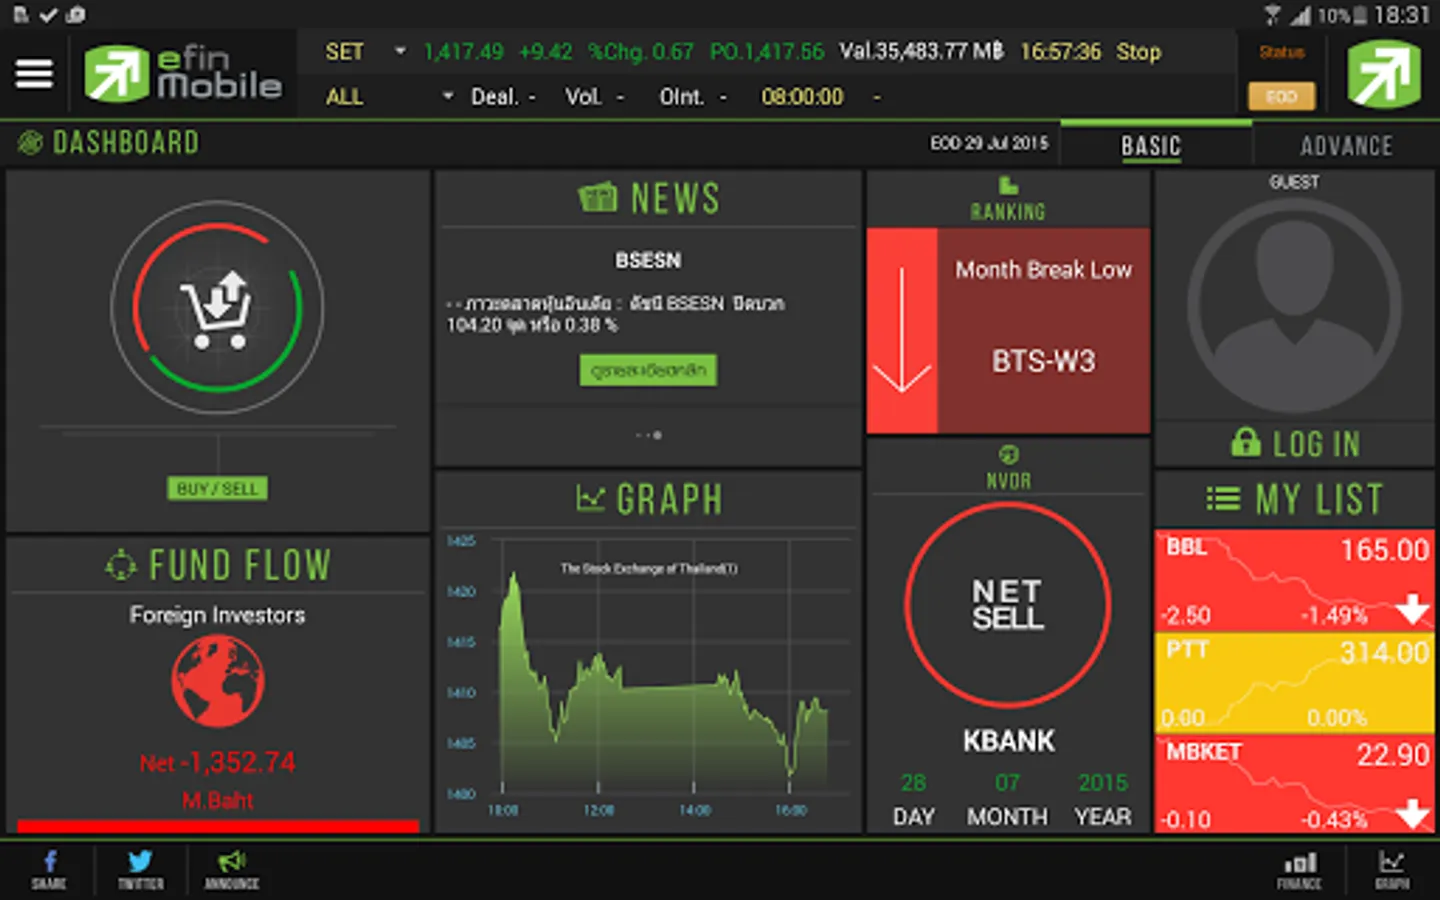
Task: Tap the NVDR year value 2015
Action: point(1102,782)
